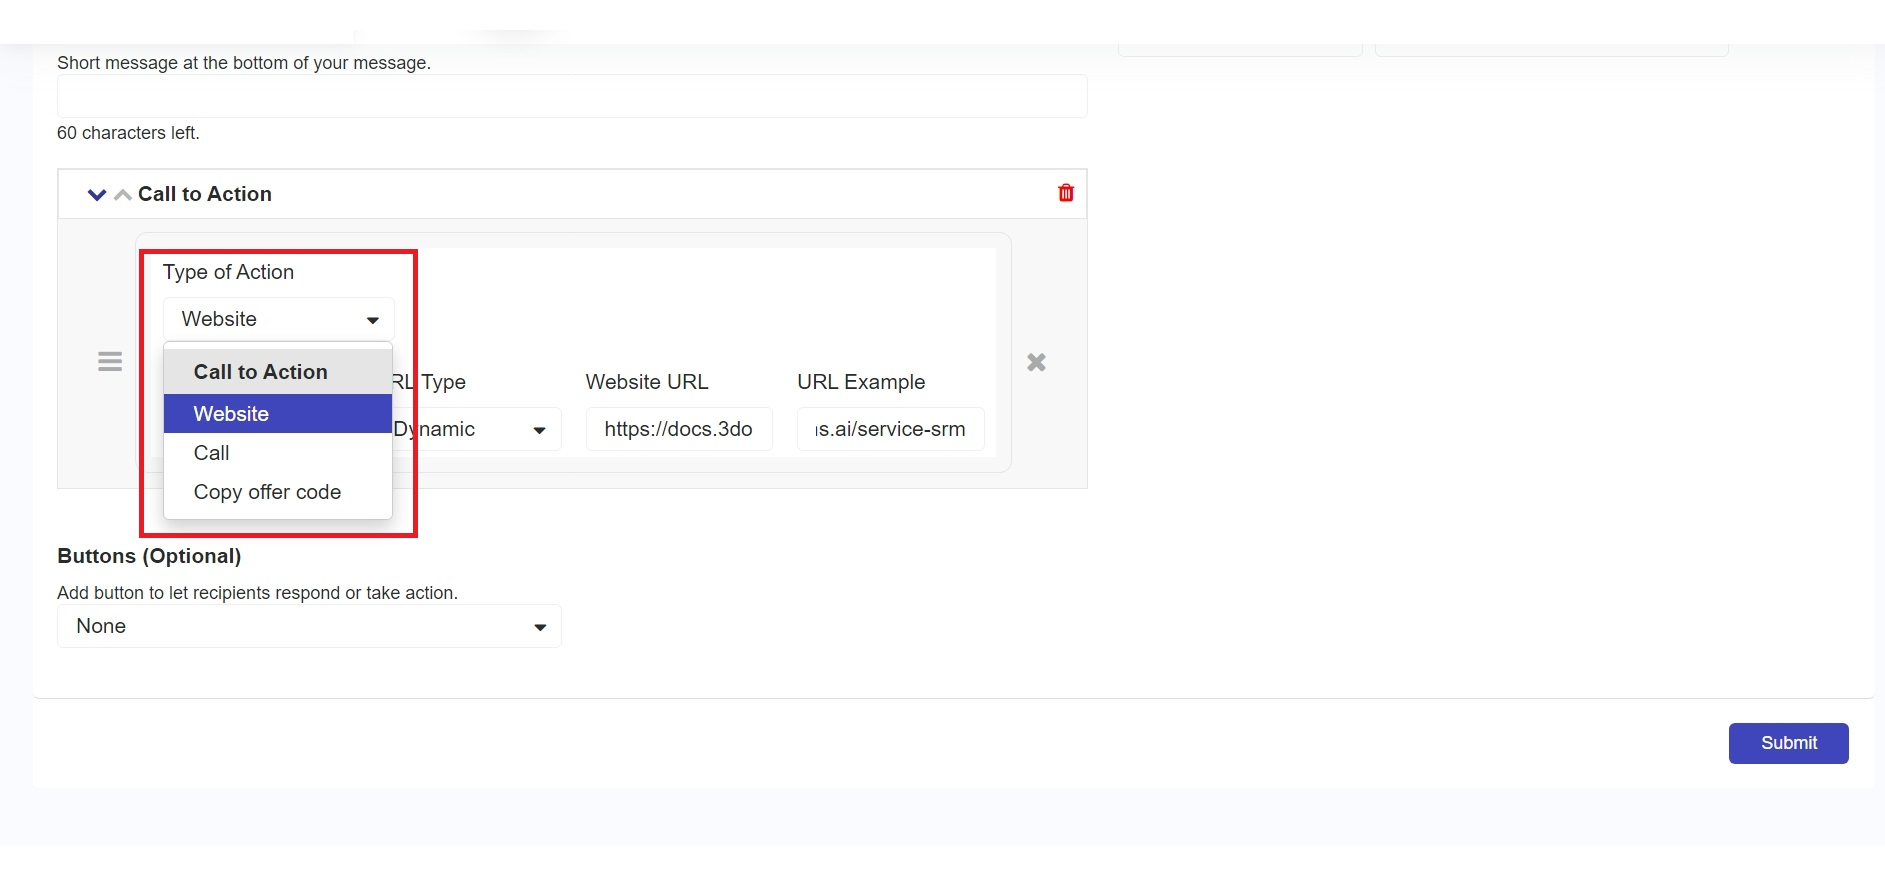Focus the URL Example text field
The width and height of the screenshot is (1885, 885).
tap(890, 429)
